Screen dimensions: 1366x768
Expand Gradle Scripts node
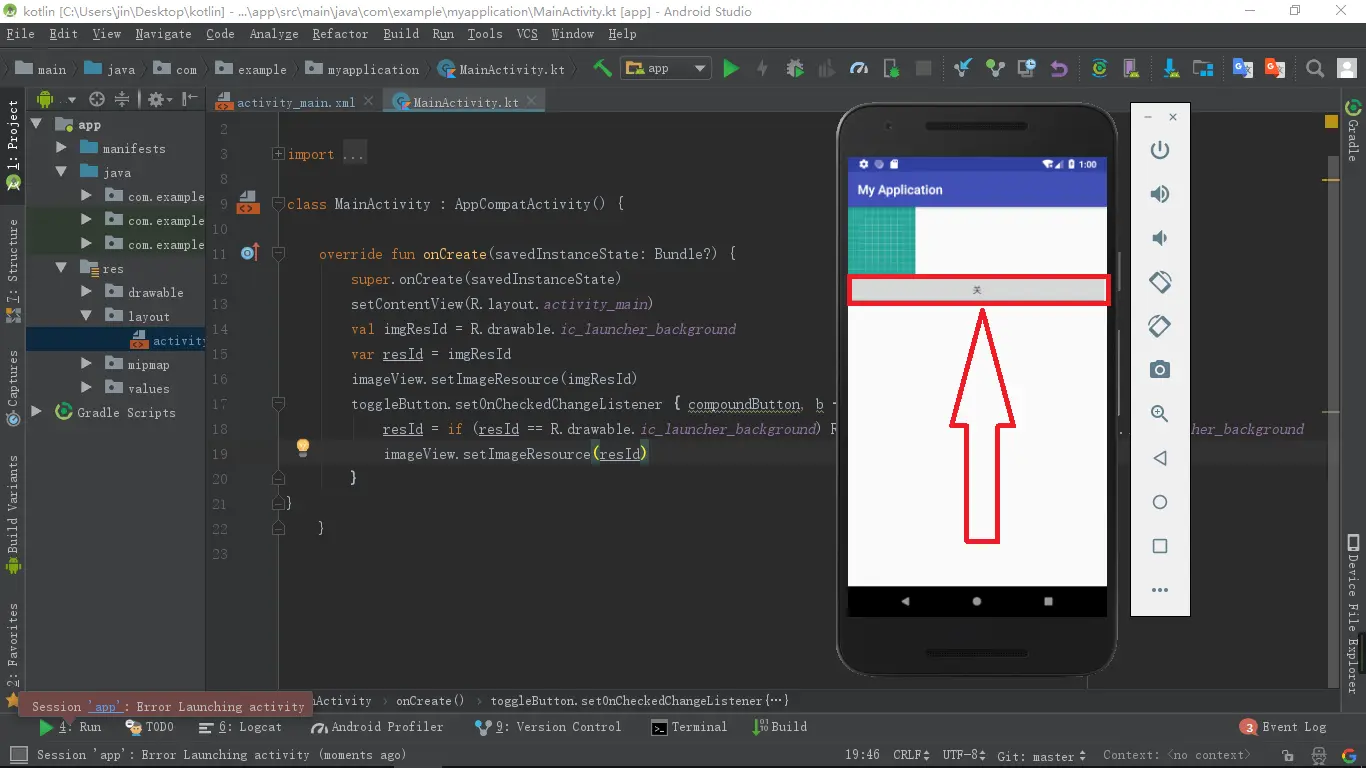37,412
